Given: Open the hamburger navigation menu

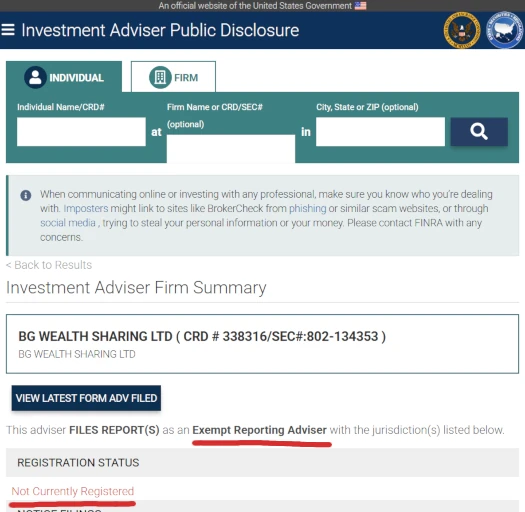Looking at the screenshot, I should (8, 30).
